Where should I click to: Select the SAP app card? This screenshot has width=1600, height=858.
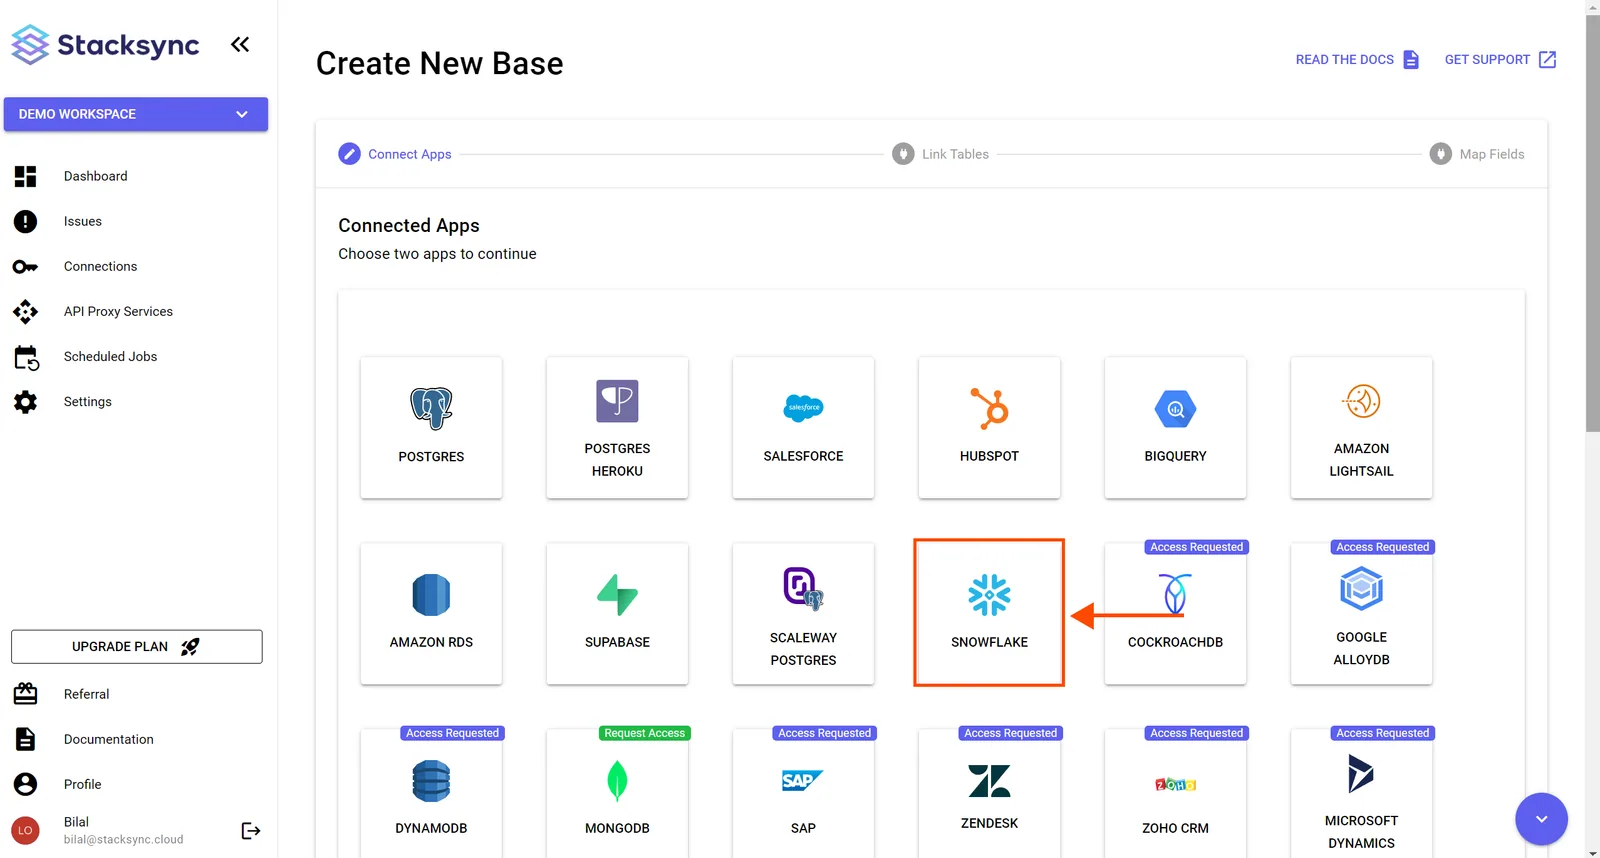tap(803, 794)
